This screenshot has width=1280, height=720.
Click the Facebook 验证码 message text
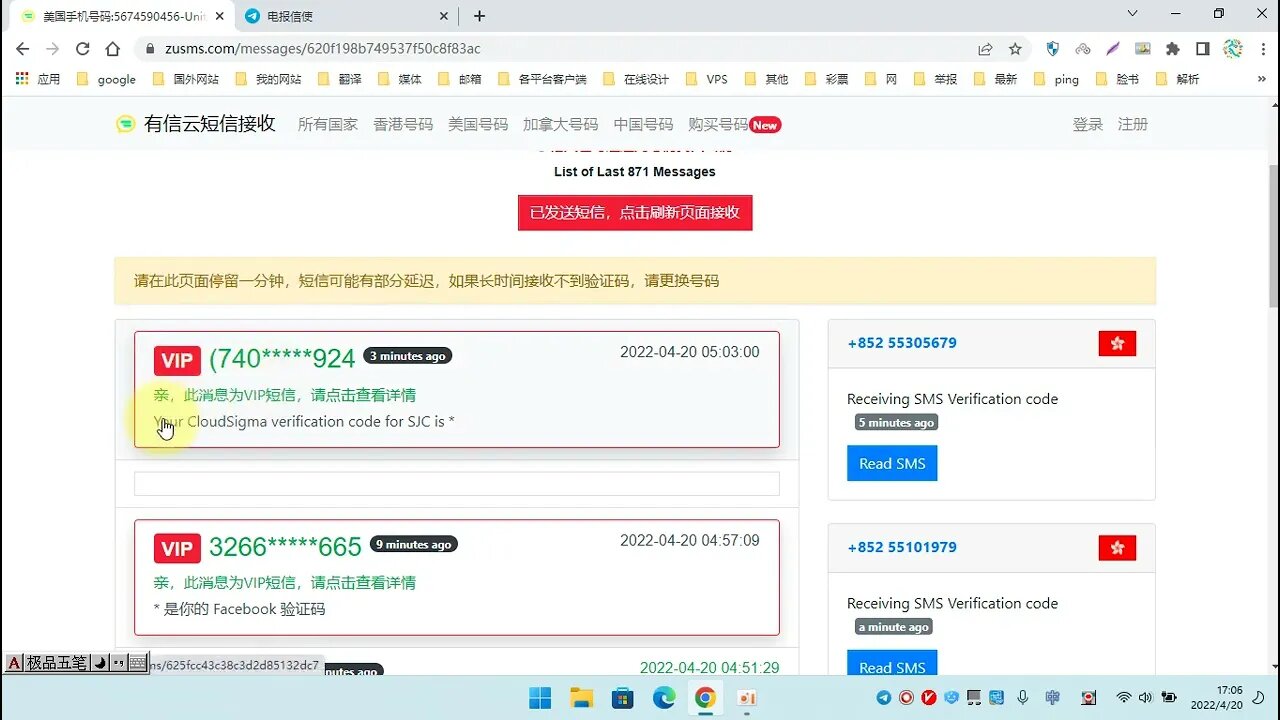coord(239,609)
